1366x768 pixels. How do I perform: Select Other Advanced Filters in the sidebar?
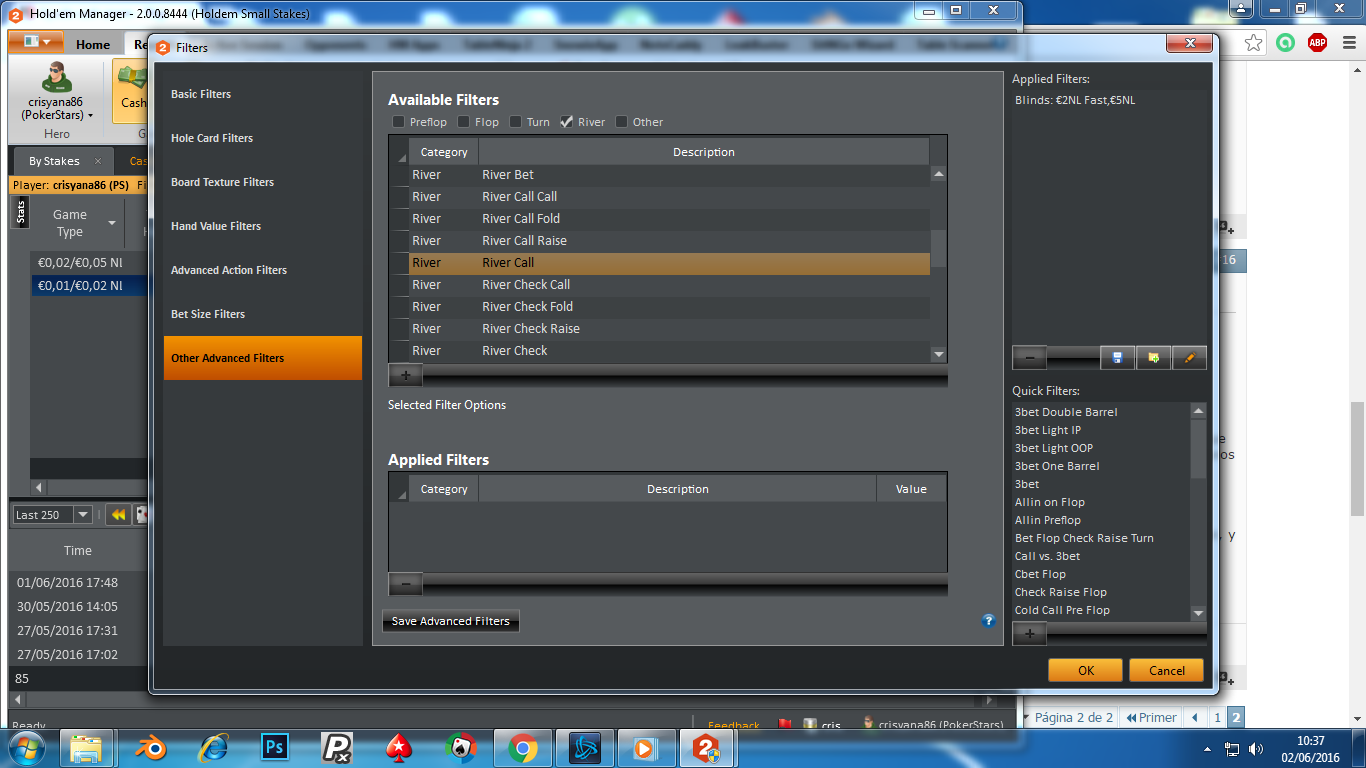point(263,358)
